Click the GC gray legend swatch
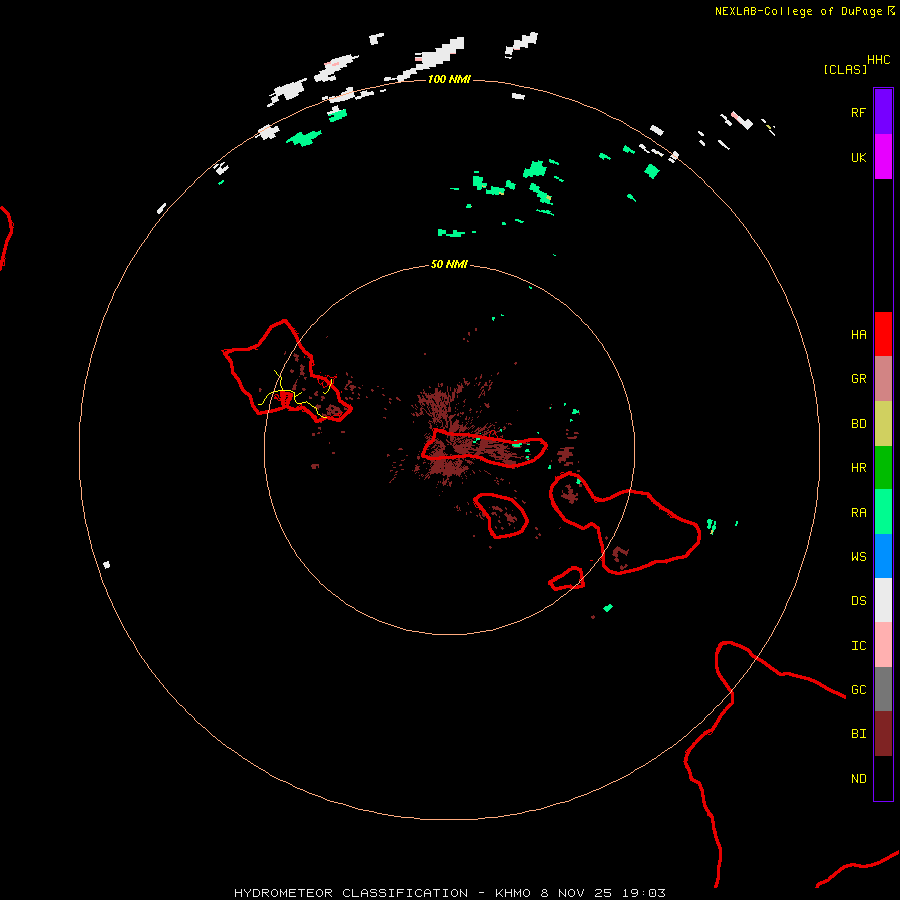900x900 pixels. pos(883,689)
